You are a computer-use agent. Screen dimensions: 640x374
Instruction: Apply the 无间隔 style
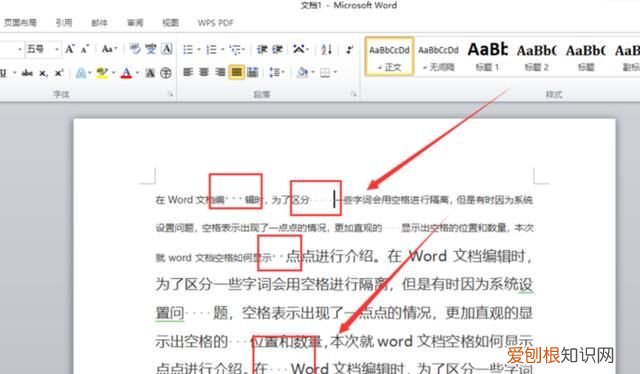[x=438, y=56]
